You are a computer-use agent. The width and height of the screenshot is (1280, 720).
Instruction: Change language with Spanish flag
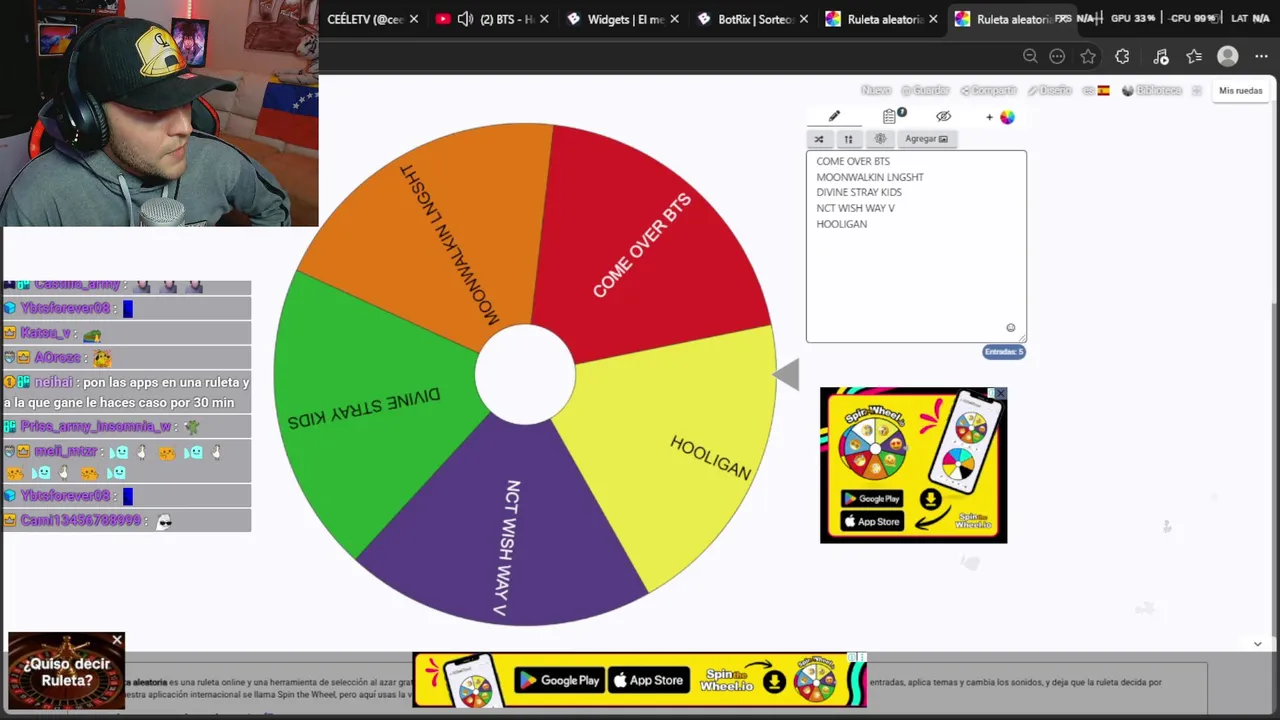1097,90
